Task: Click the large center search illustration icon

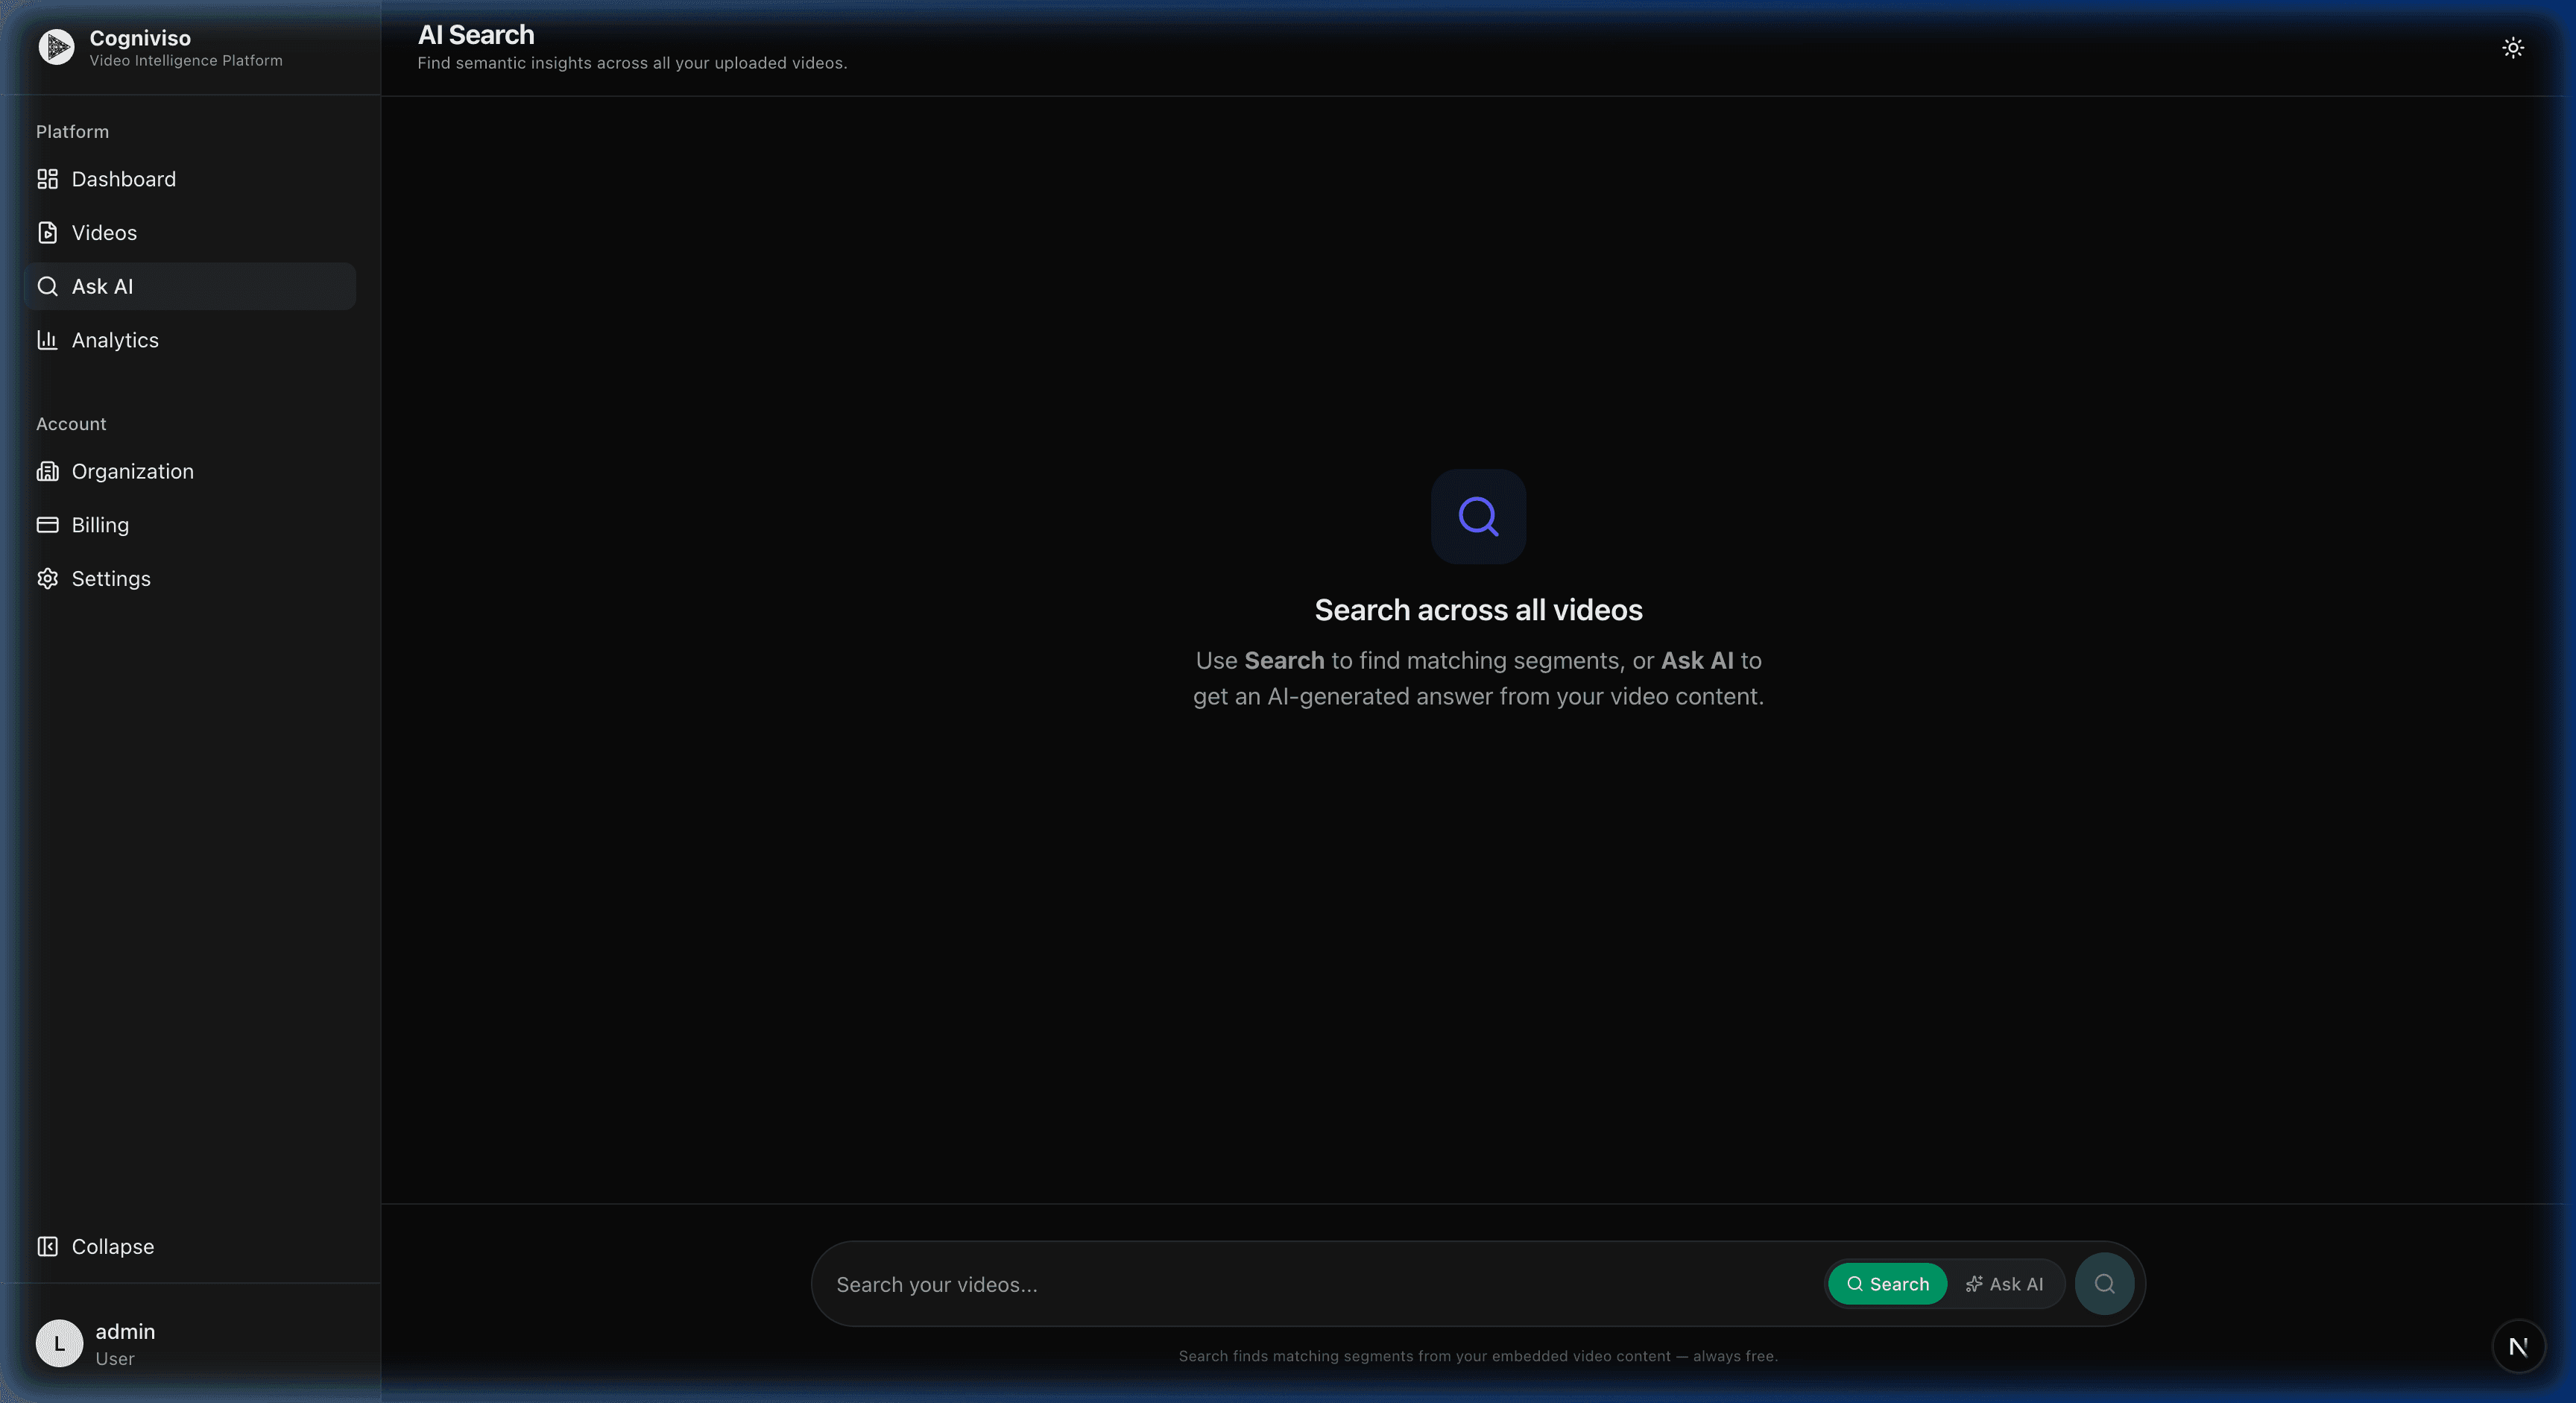Action: tap(1478, 517)
